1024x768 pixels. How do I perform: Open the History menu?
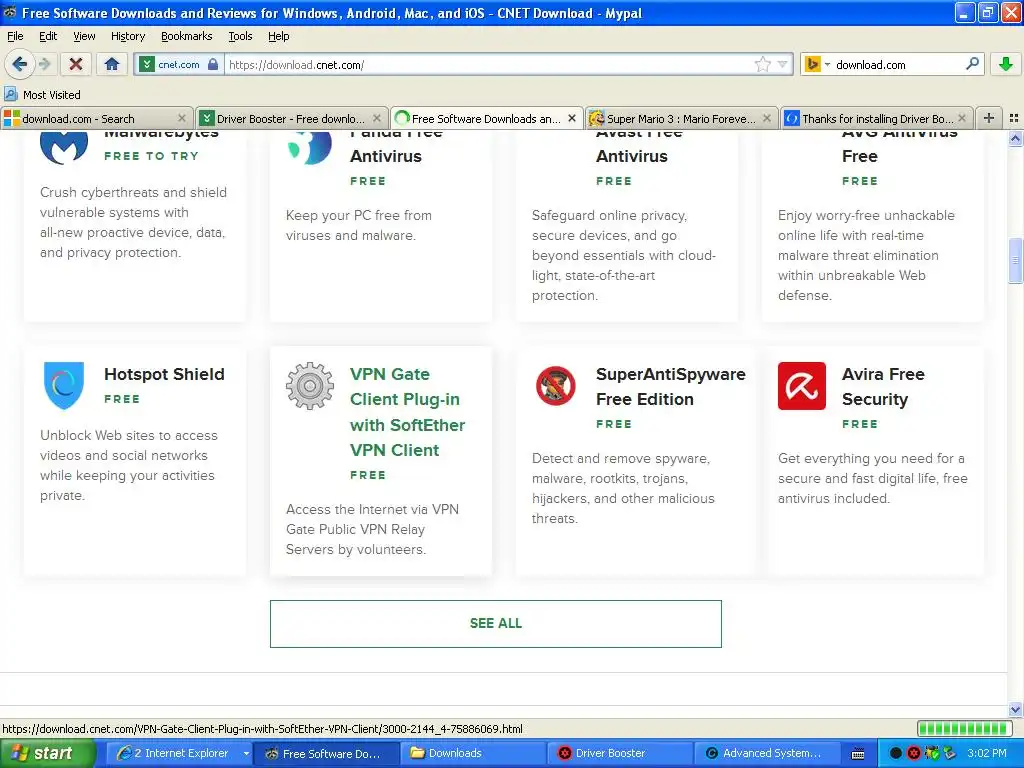coord(128,36)
